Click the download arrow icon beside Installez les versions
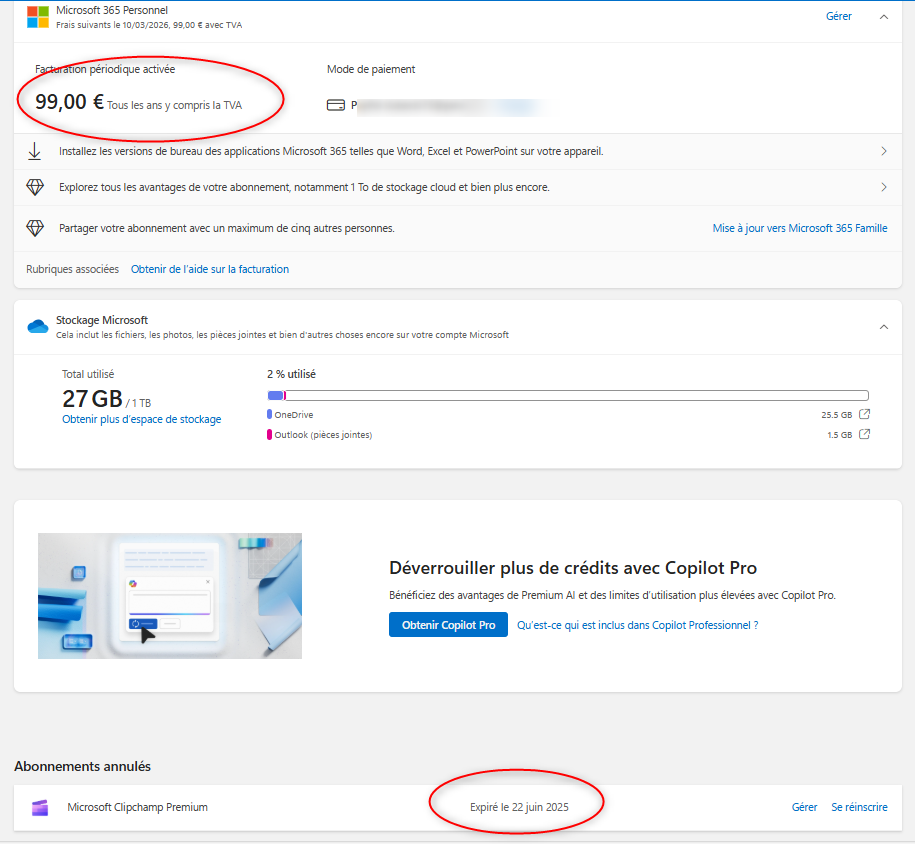The height and width of the screenshot is (844, 915). point(34,151)
